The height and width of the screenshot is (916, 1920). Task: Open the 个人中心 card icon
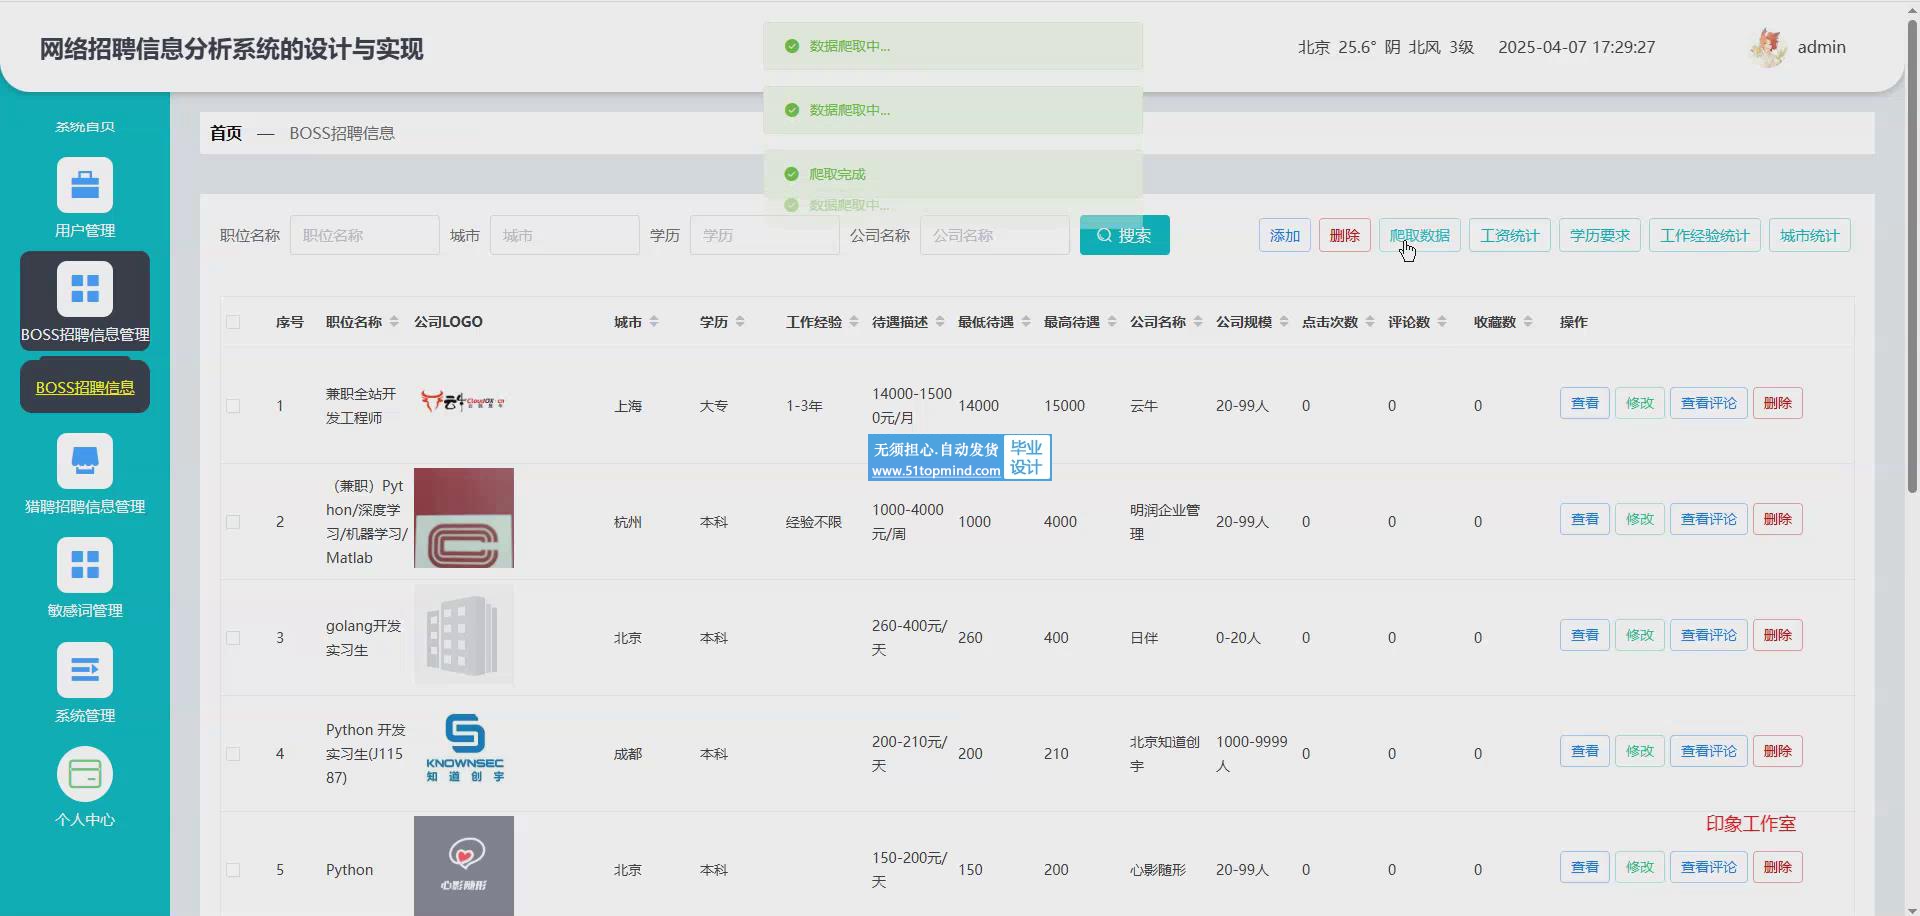coord(85,774)
